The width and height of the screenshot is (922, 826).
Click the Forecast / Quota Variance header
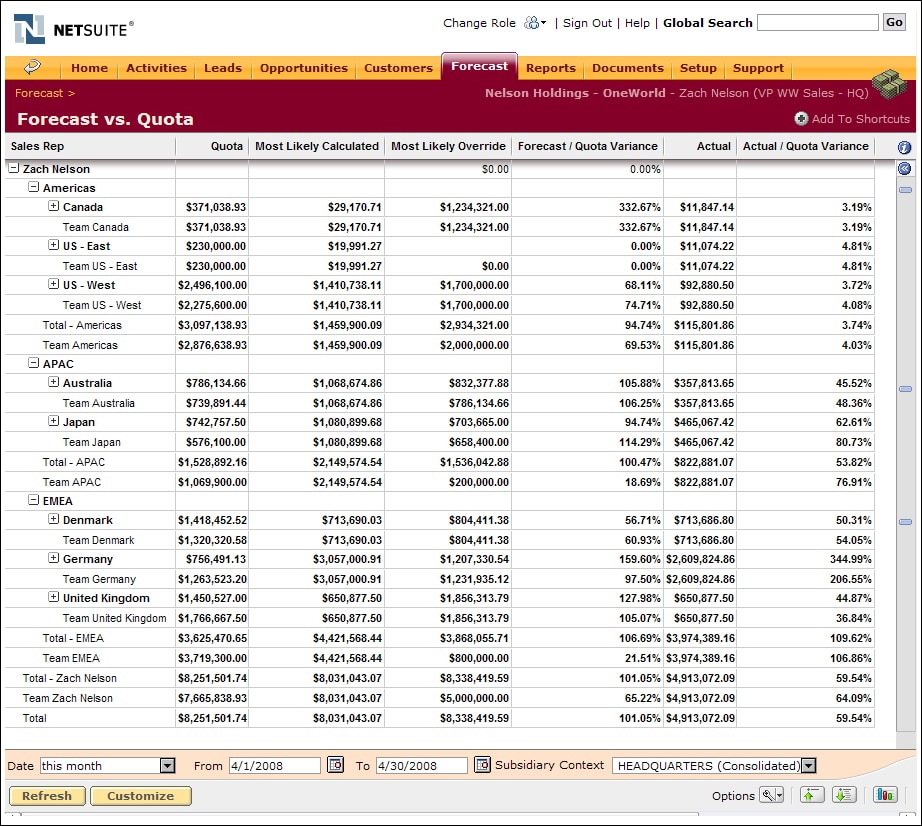[587, 146]
